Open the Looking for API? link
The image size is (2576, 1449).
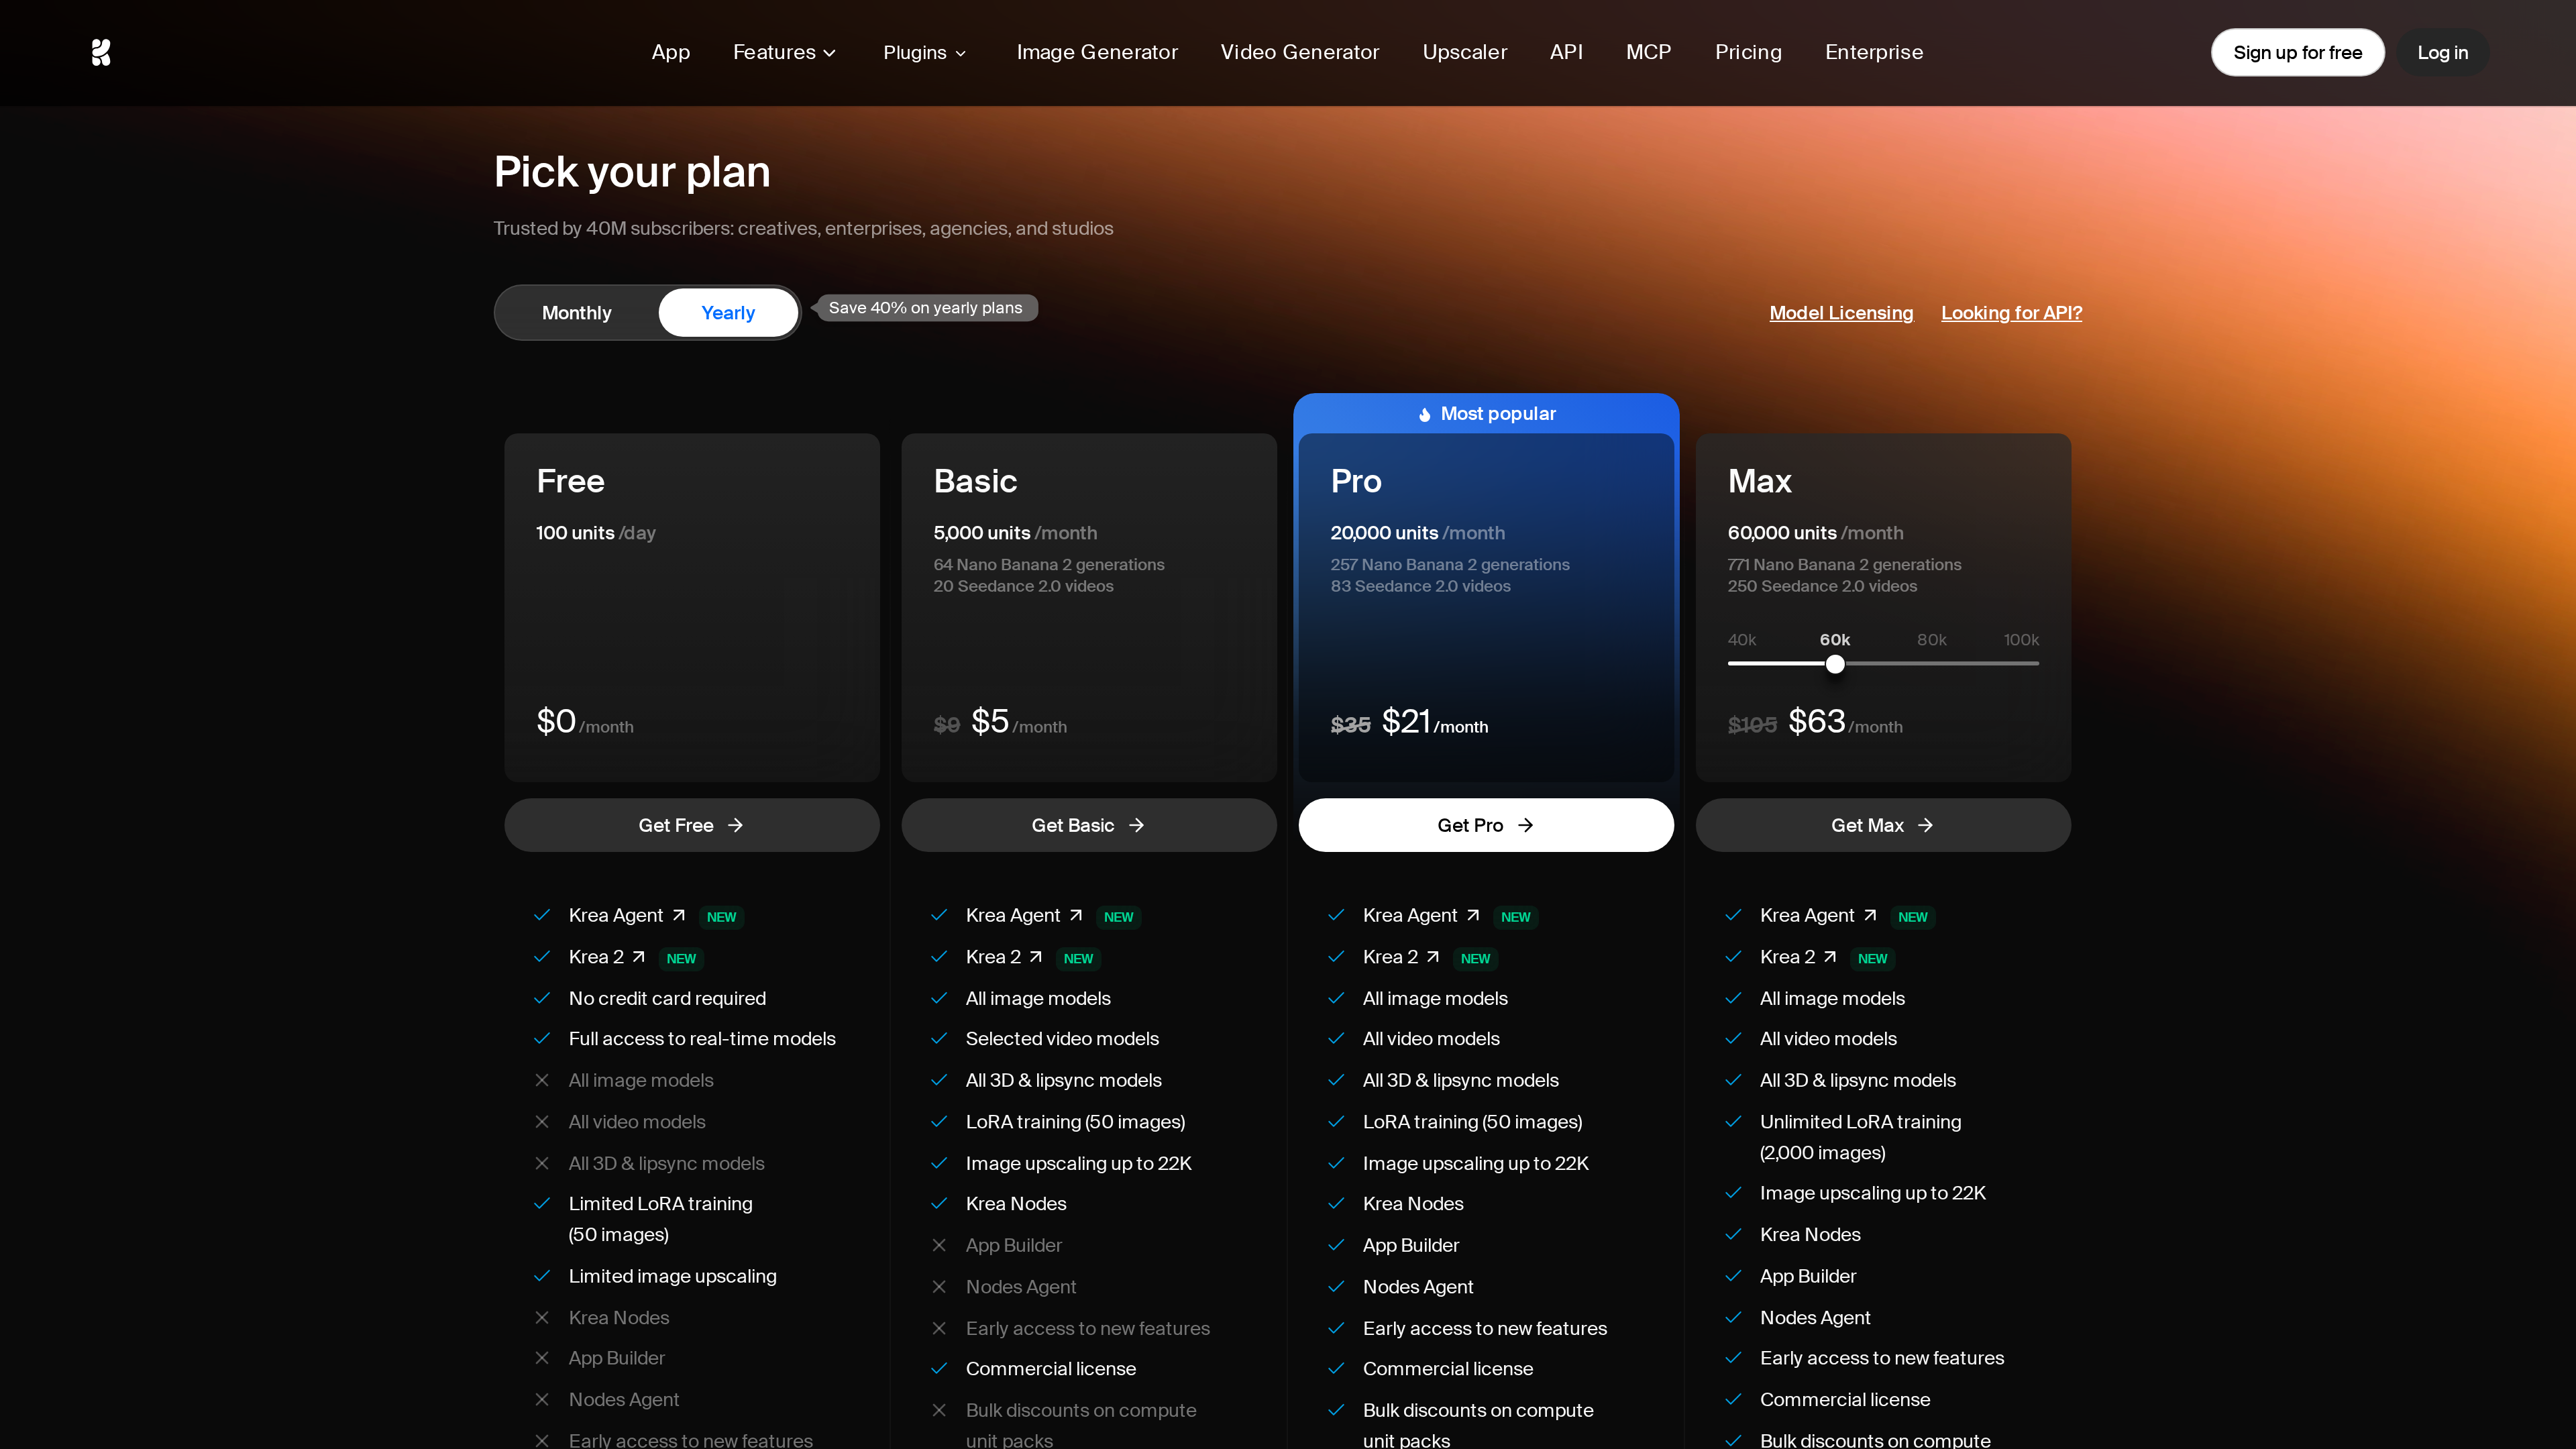click(2012, 313)
